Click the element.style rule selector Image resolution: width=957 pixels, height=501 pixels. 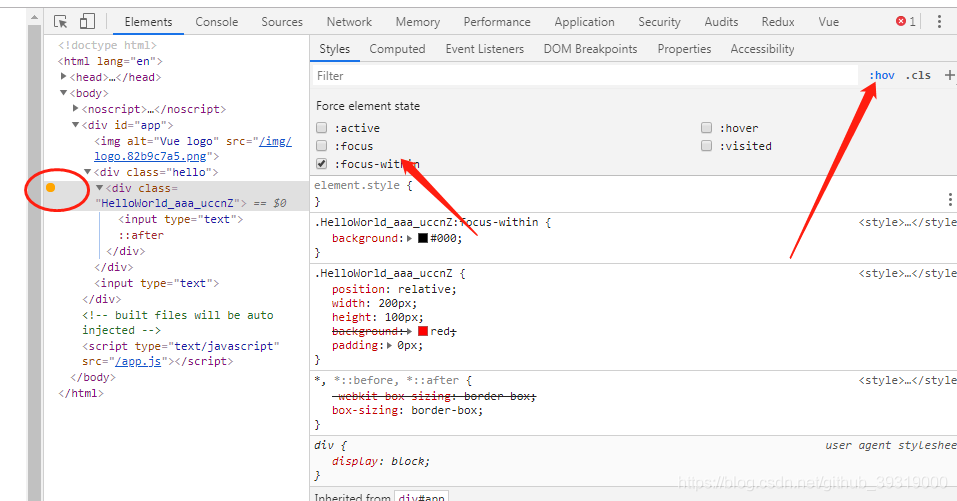(357, 186)
